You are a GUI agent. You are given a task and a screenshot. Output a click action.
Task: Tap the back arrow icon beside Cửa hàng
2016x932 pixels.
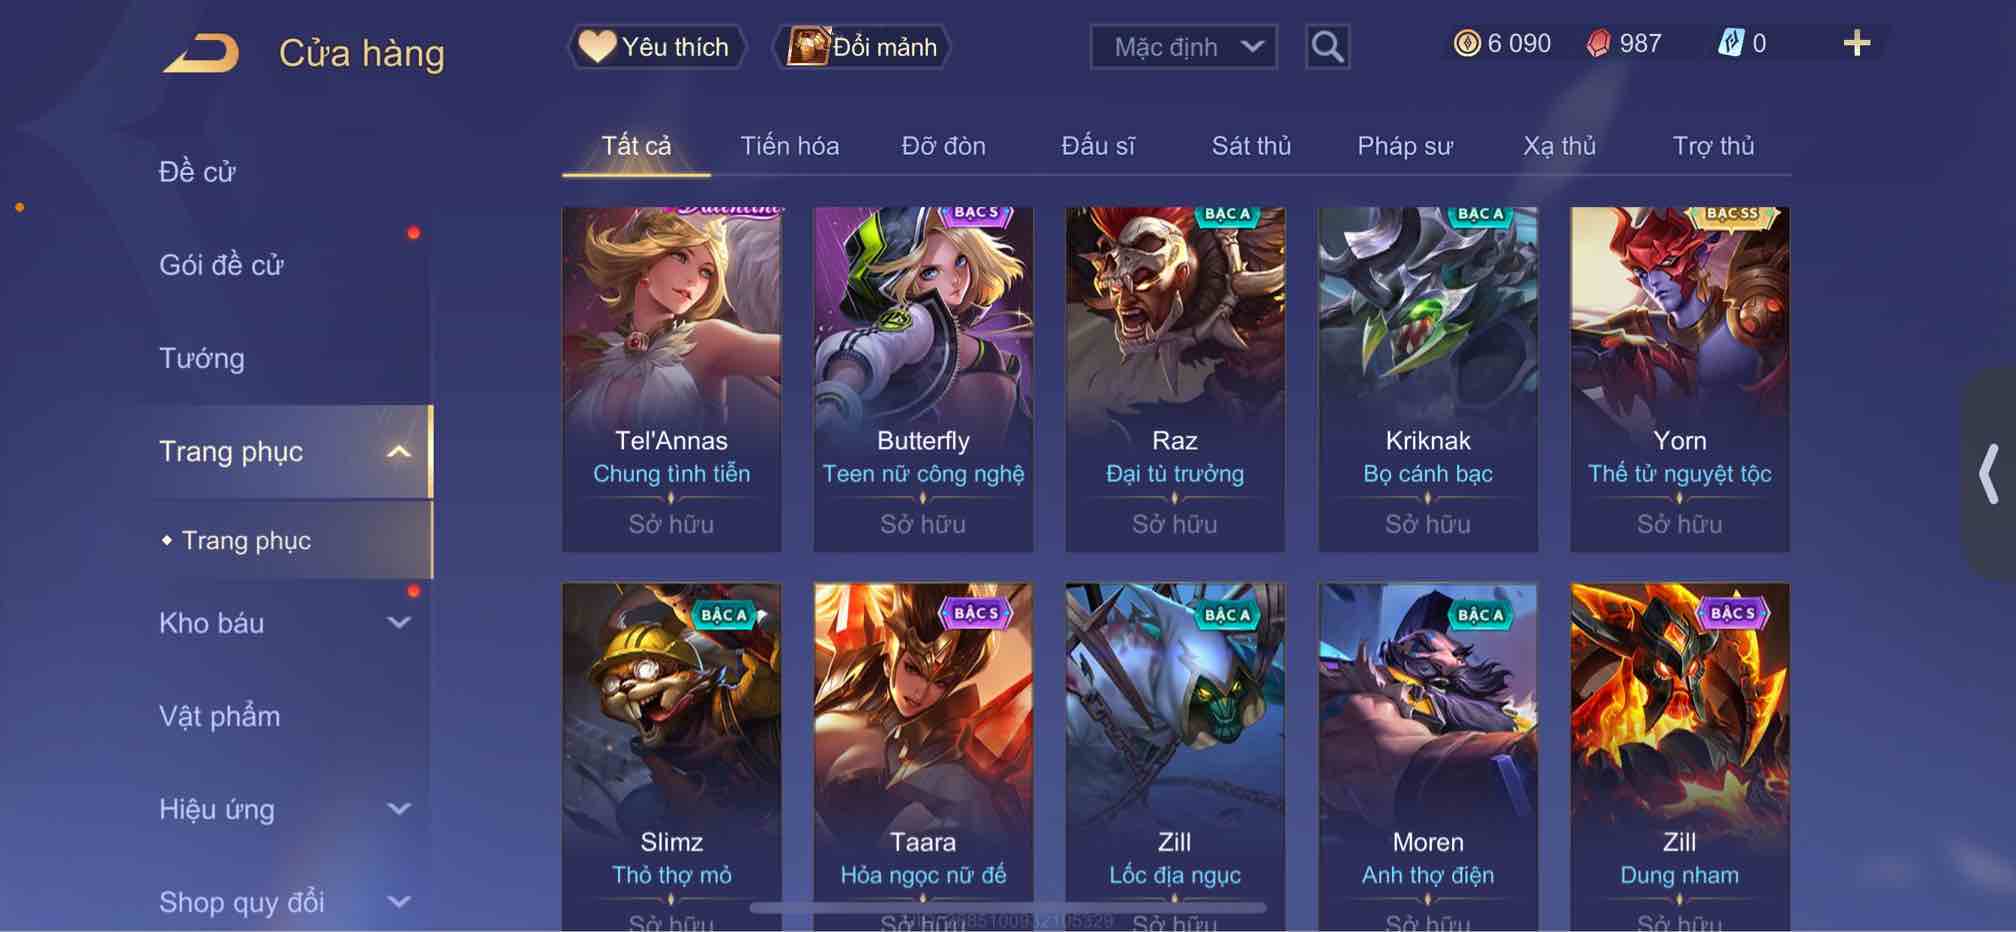[202, 53]
